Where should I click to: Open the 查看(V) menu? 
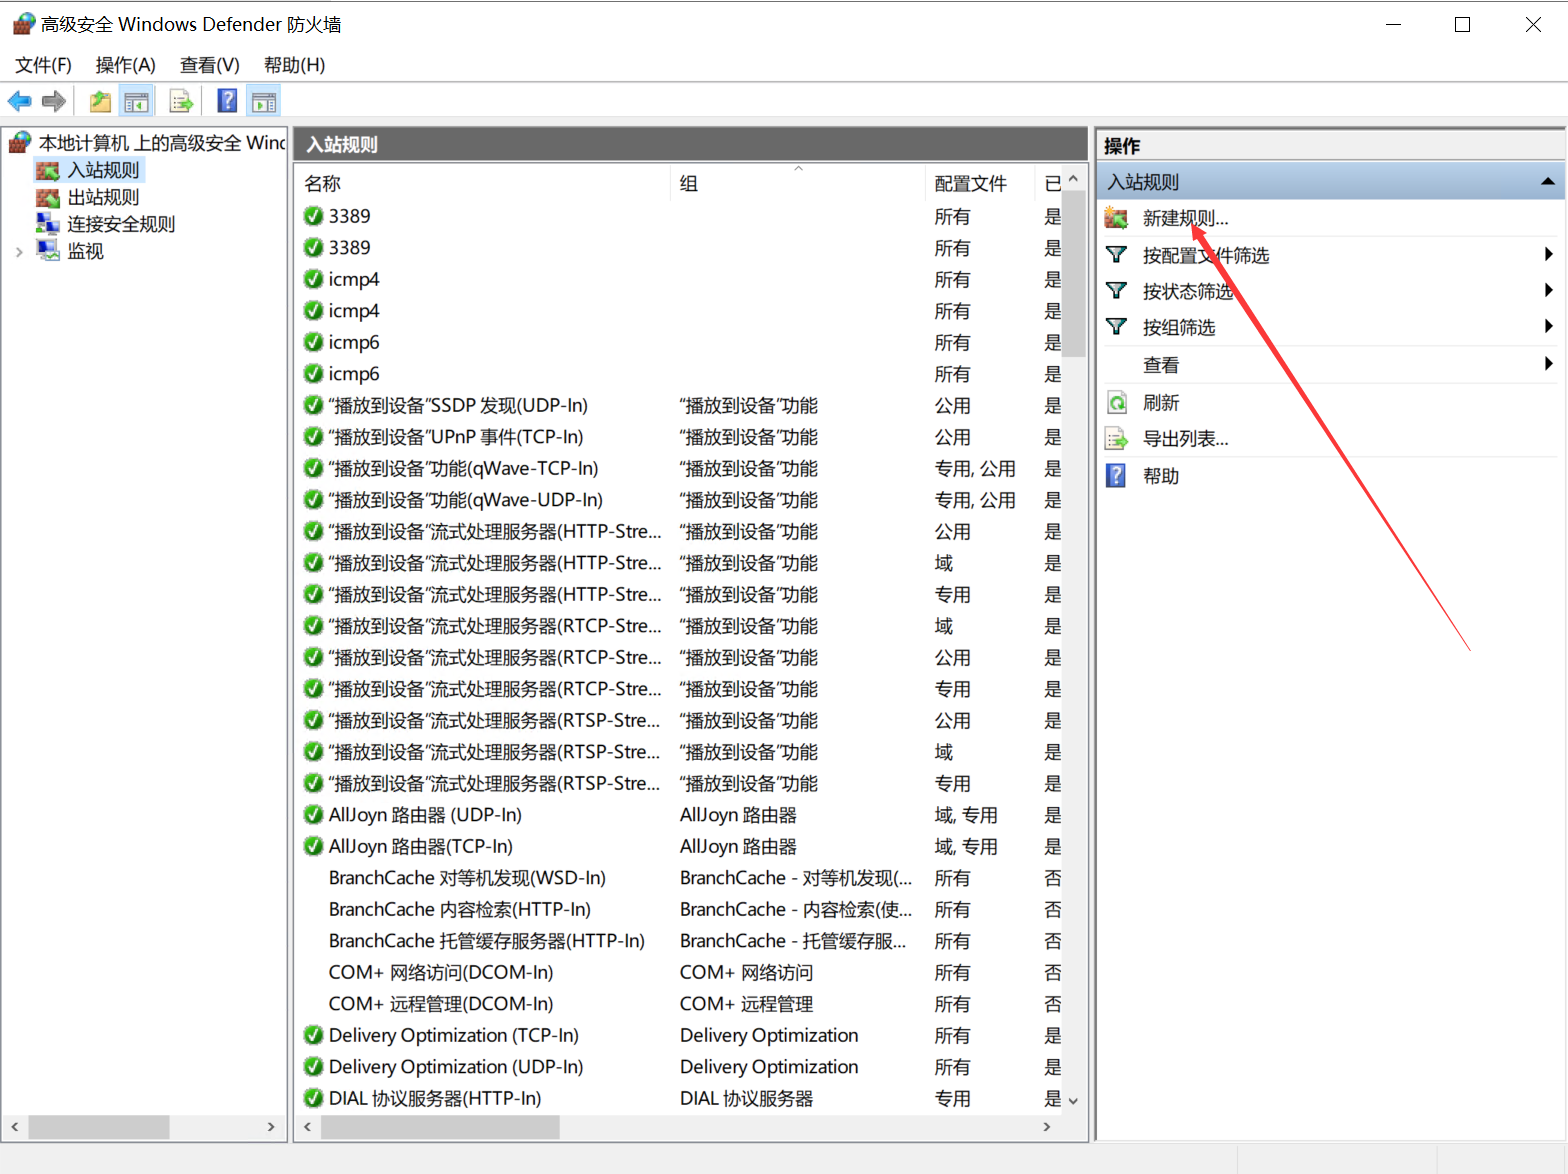pos(209,65)
